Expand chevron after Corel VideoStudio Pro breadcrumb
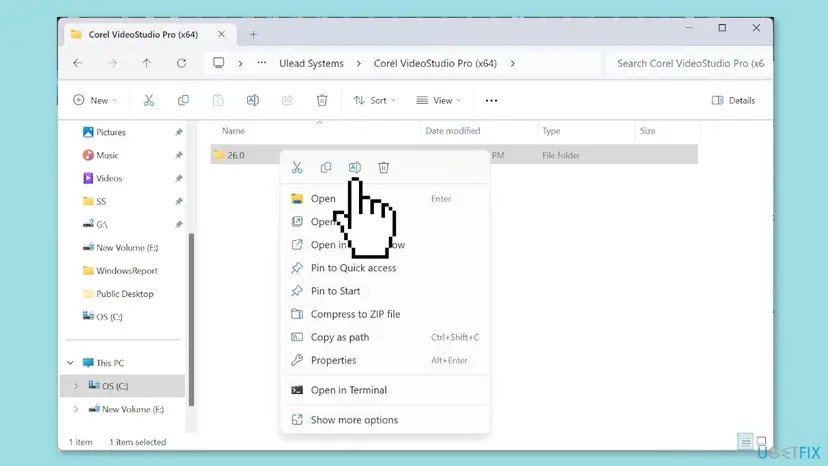The image size is (828, 466). click(512, 63)
